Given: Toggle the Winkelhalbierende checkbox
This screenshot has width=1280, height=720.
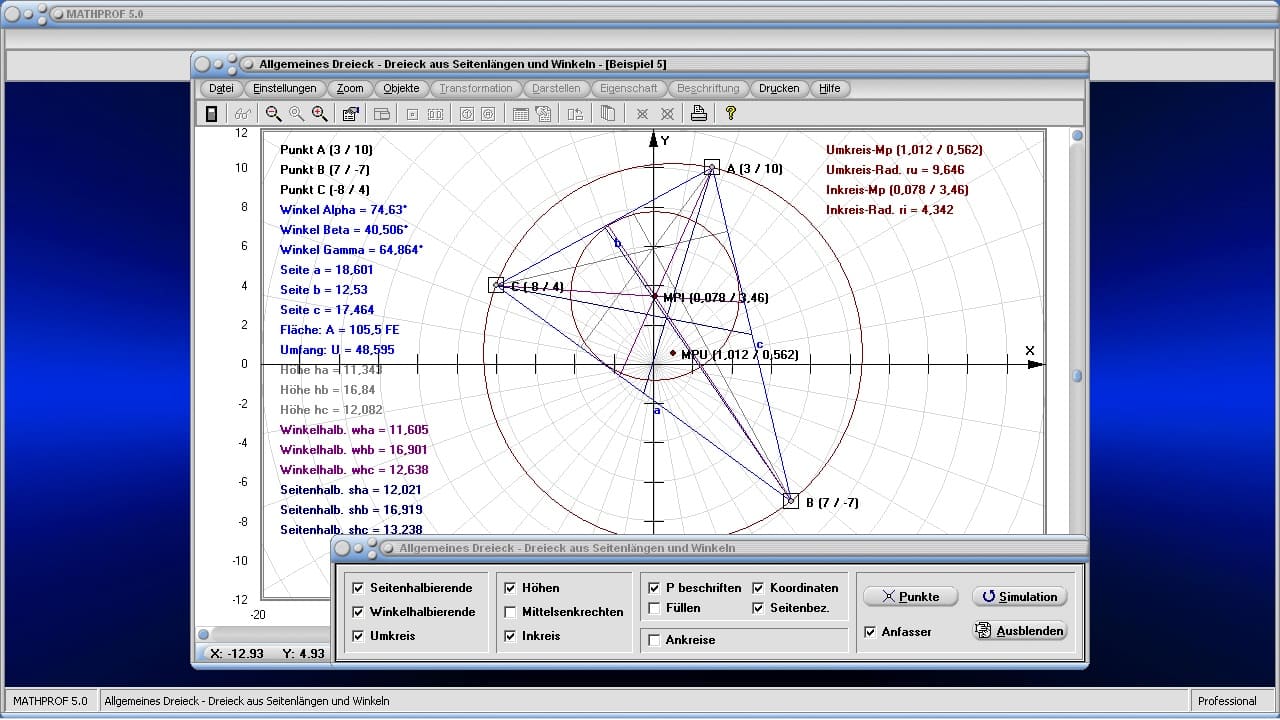Looking at the screenshot, I should [358, 612].
